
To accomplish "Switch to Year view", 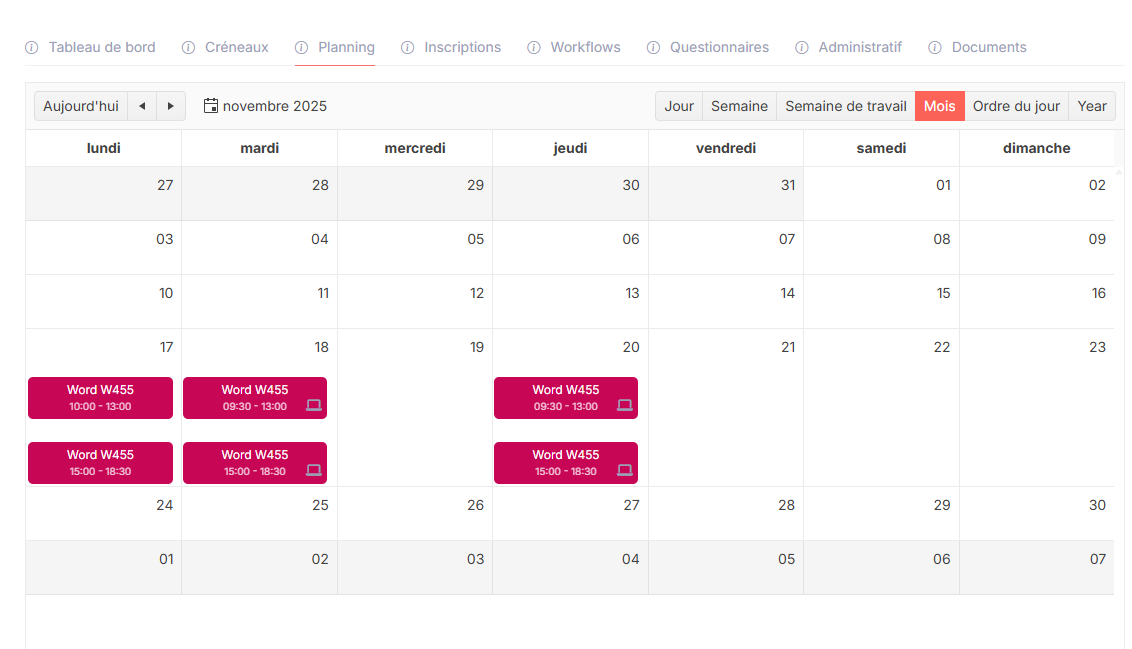I will pos(1092,106).
